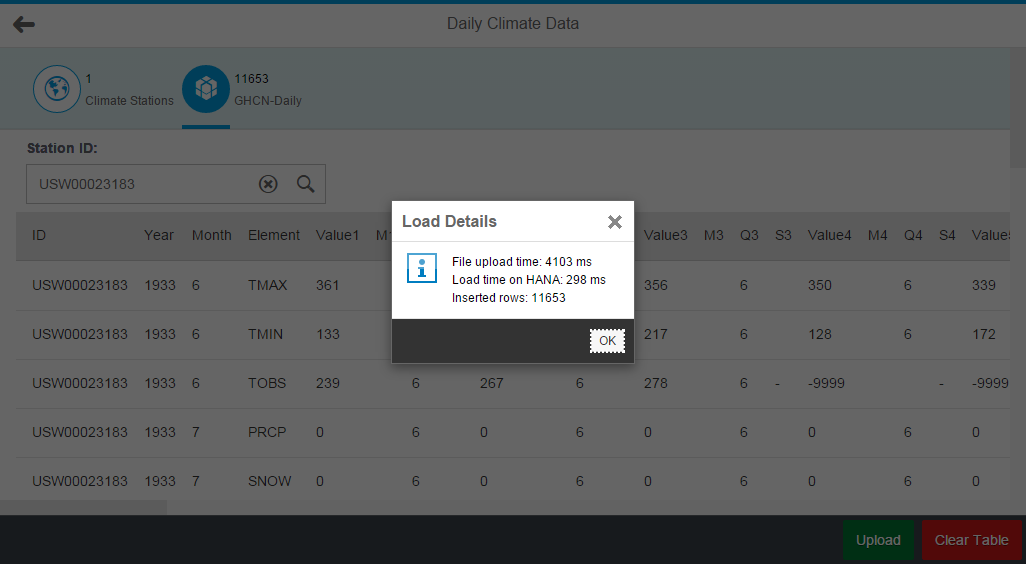This screenshot has width=1026, height=564.
Task: Confirm the dialog with OK
Action: [x=607, y=341]
